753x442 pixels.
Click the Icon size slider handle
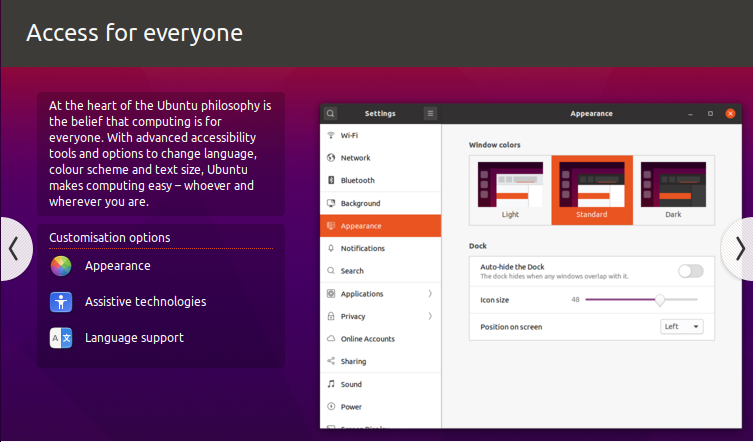(660, 299)
